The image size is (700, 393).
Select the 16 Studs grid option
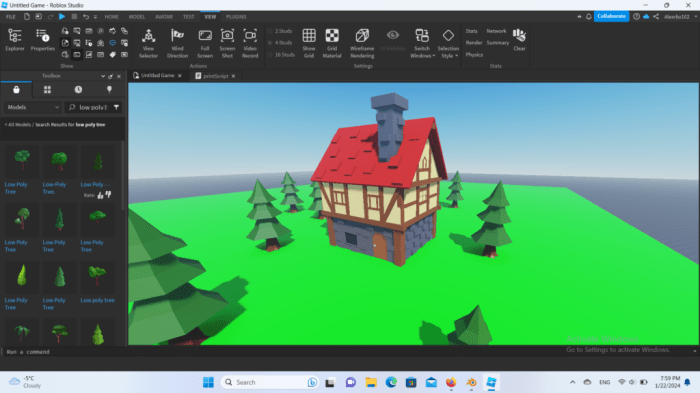pyautogui.click(x=281, y=54)
